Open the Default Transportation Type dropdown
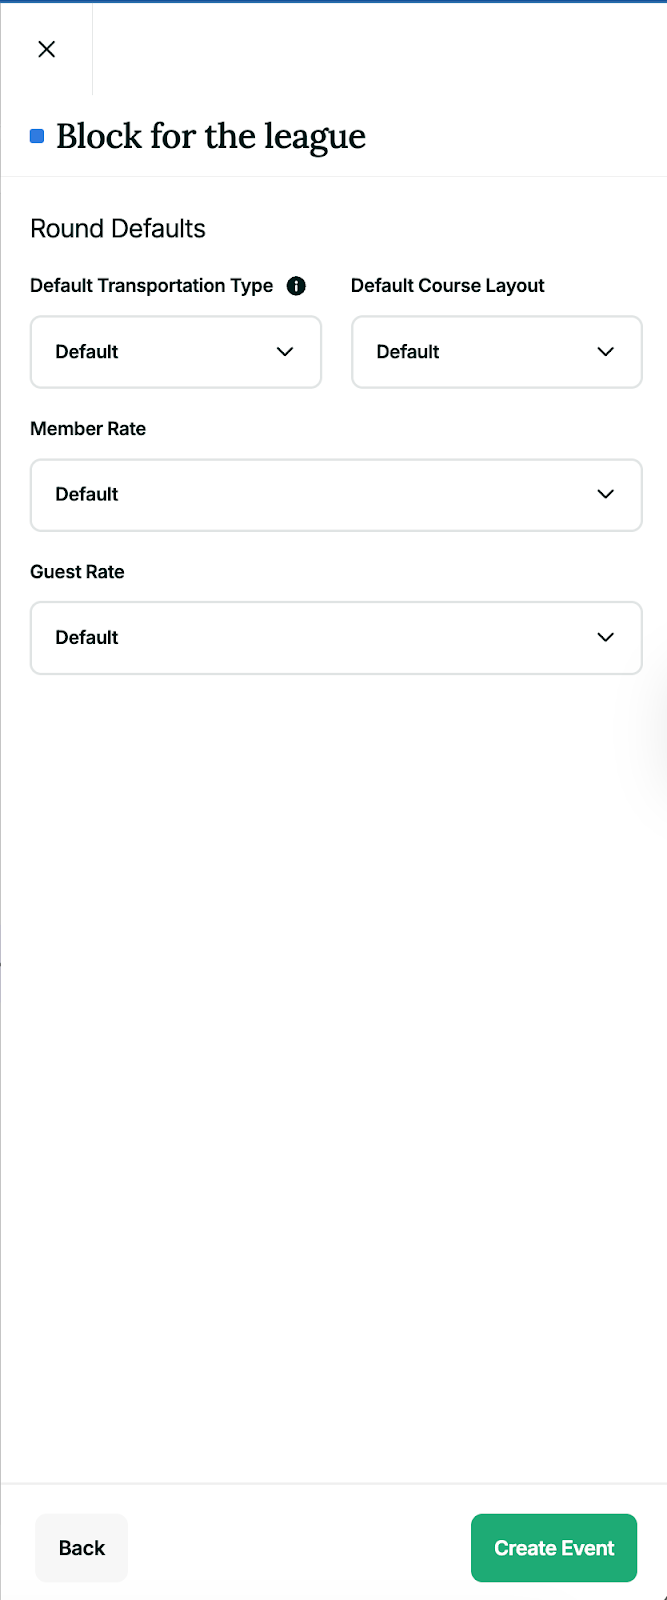This screenshot has height=1600, width=667. point(160,352)
